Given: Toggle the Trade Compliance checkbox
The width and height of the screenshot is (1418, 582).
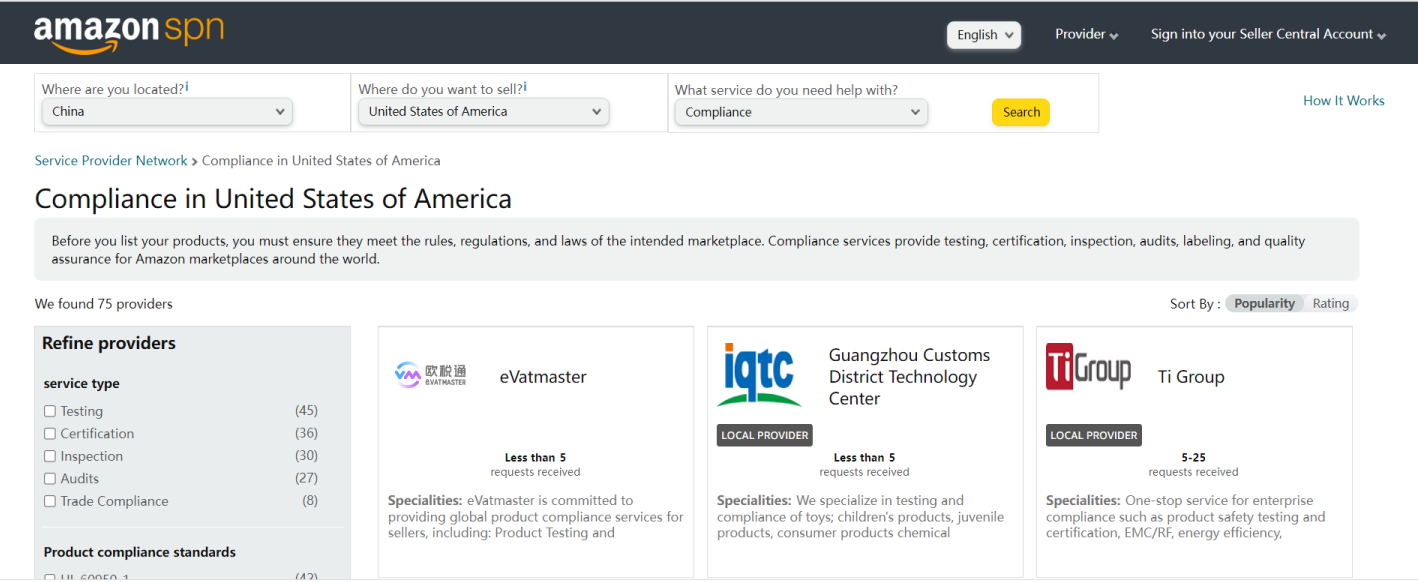Looking at the screenshot, I should [x=50, y=501].
